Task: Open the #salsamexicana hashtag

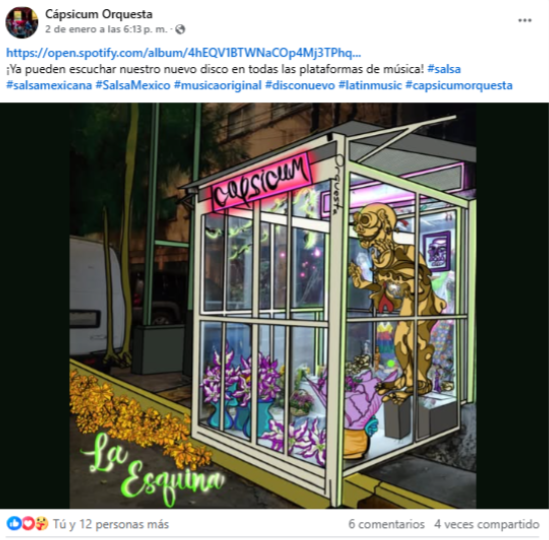Action: (x=49, y=85)
